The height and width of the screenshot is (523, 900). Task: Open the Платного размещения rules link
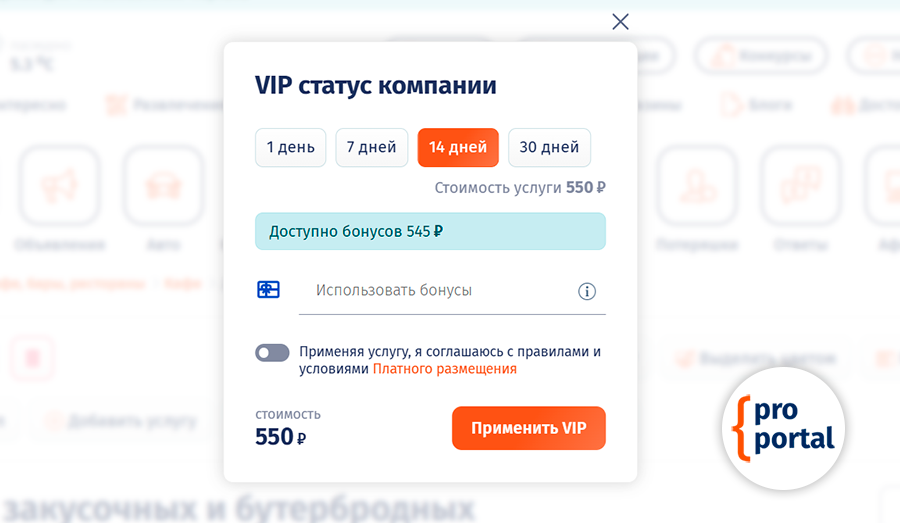click(445, 368)
